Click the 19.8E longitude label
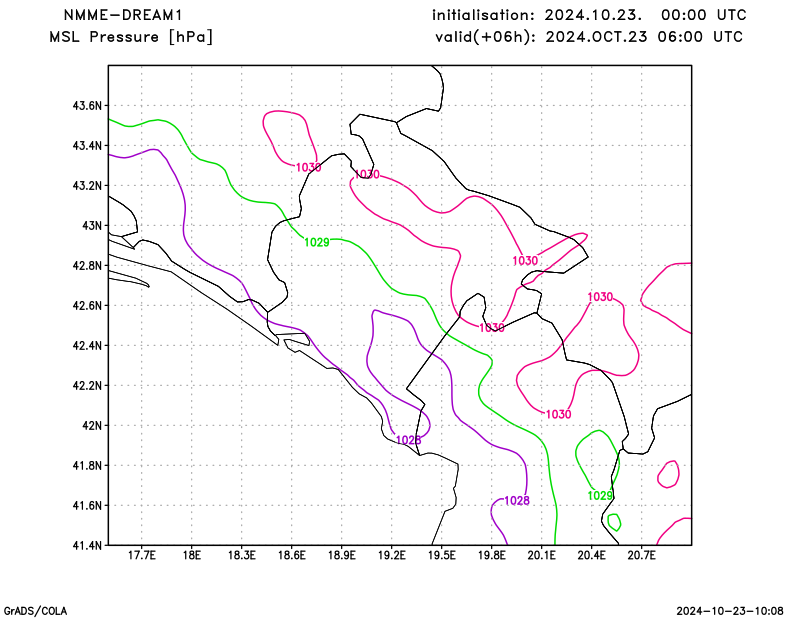Screen dimensions: 800x618 pos(492,555)
